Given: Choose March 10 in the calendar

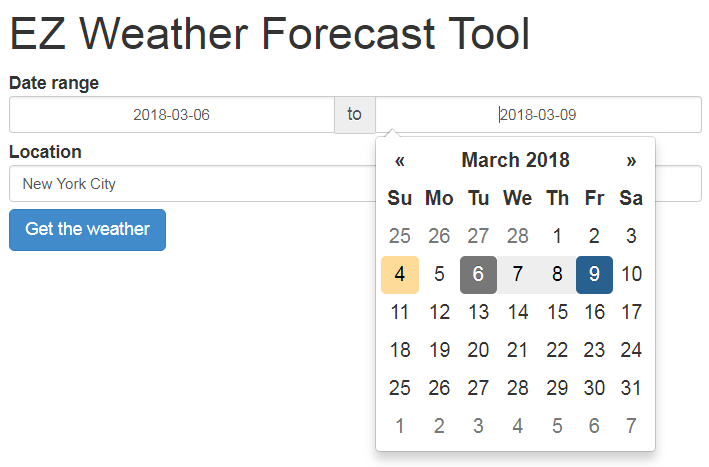Looking at the screenshot, I should tap(631, 274).
